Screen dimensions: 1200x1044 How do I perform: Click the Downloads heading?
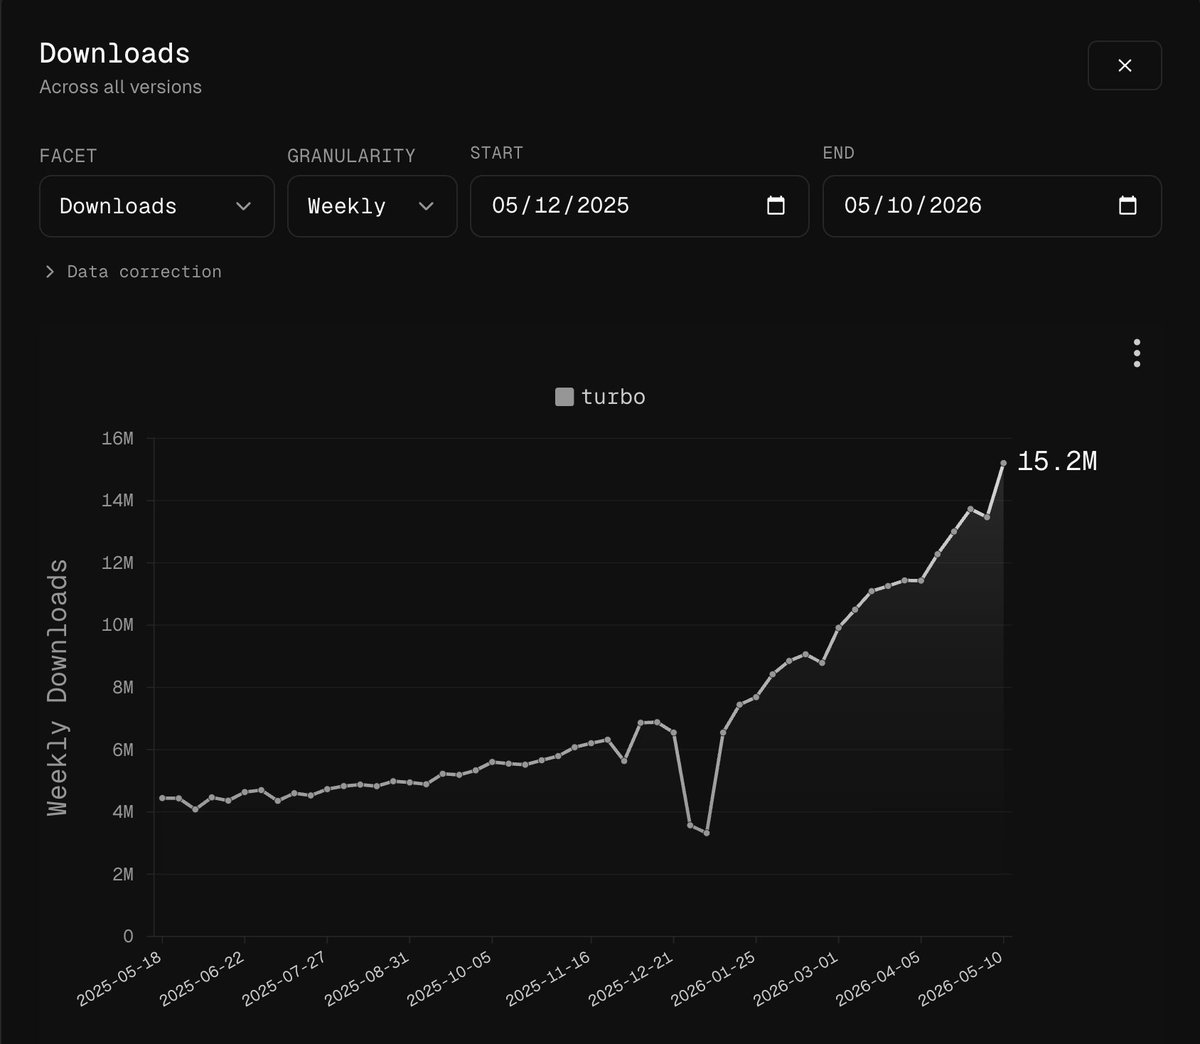coord(115,53)
